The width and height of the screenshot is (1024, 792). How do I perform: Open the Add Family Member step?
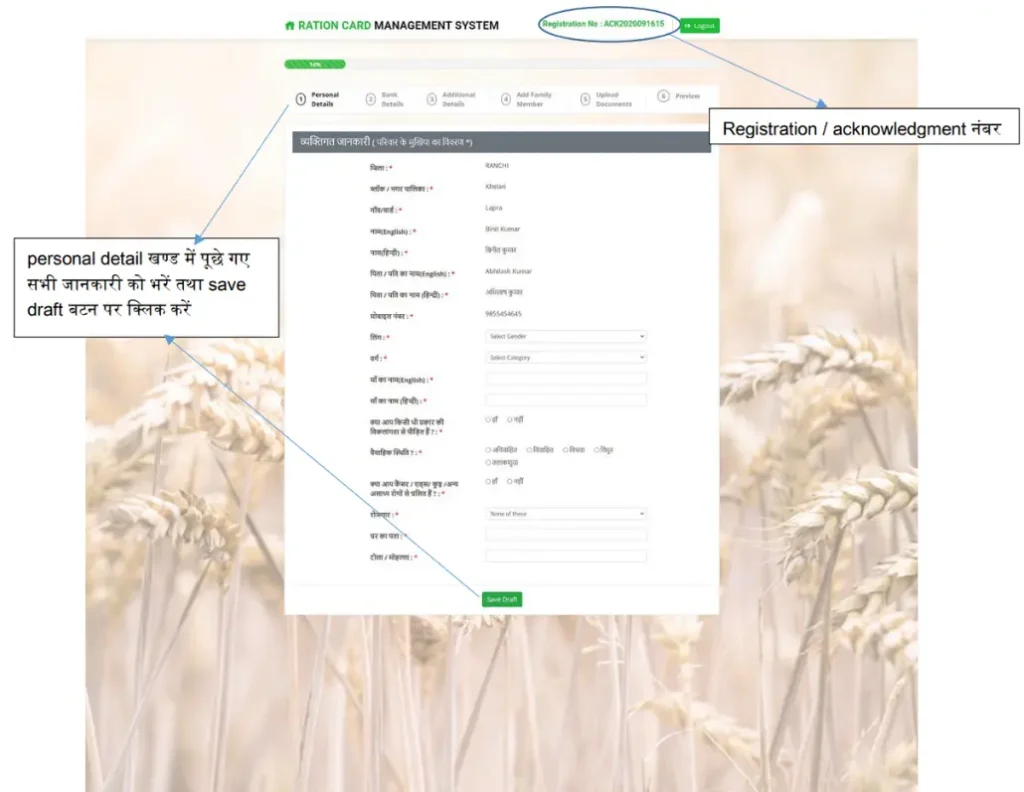[527, 99]
